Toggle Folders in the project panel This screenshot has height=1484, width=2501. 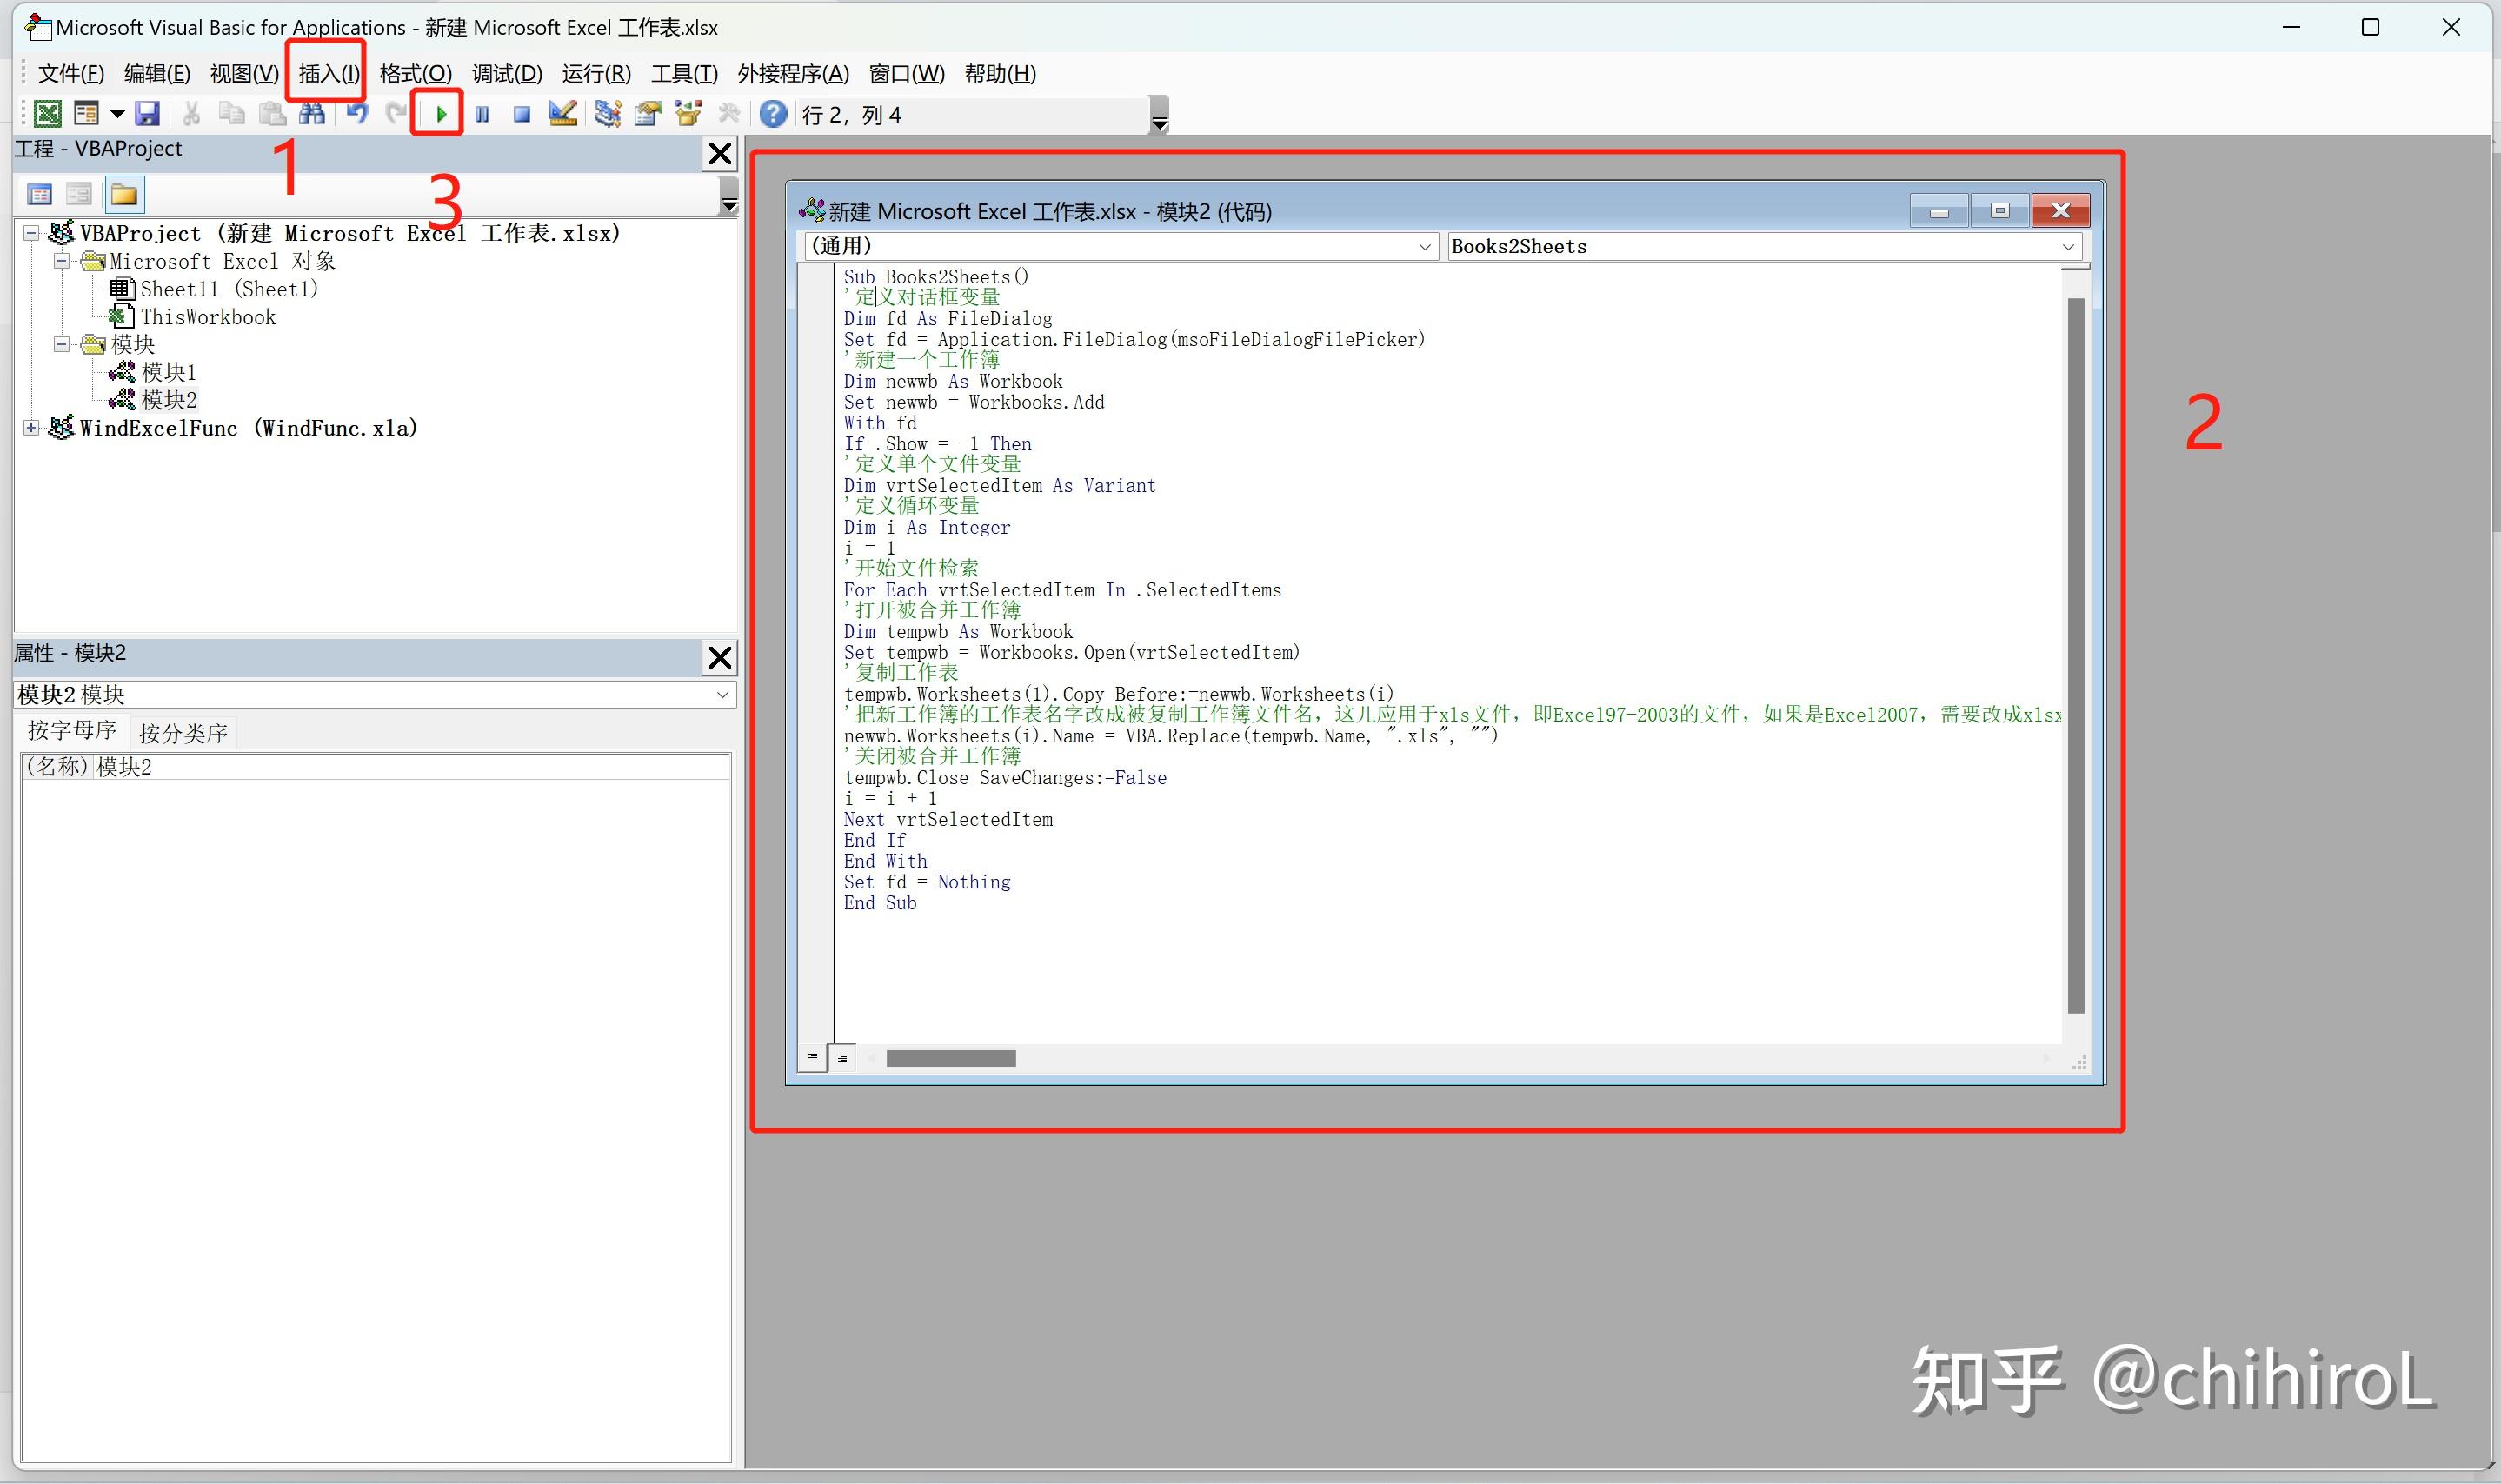tap(124, 194)
